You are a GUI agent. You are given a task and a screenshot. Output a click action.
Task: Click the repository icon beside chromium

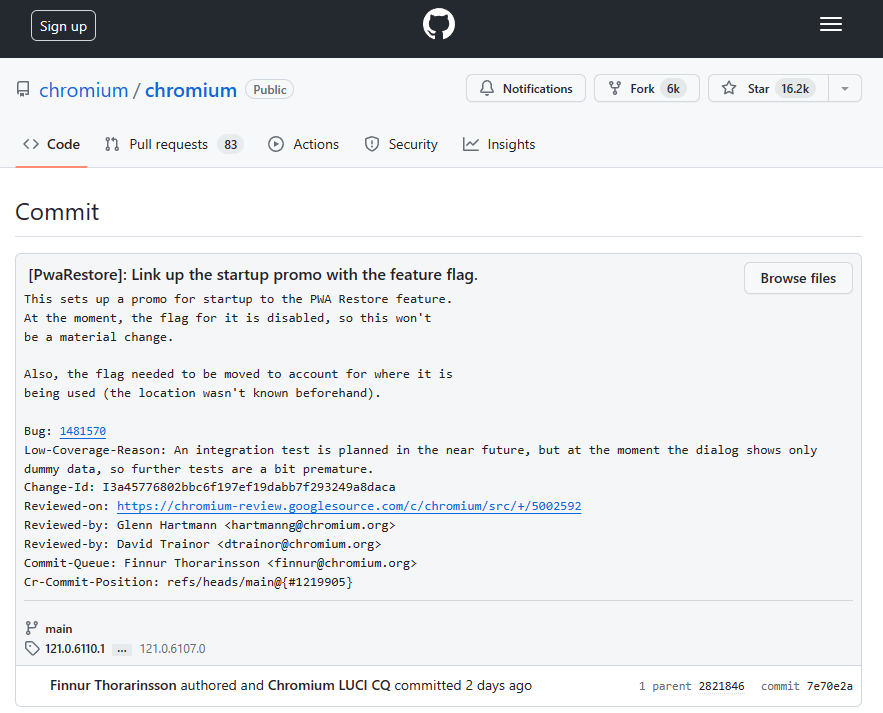tap(23, 90)
